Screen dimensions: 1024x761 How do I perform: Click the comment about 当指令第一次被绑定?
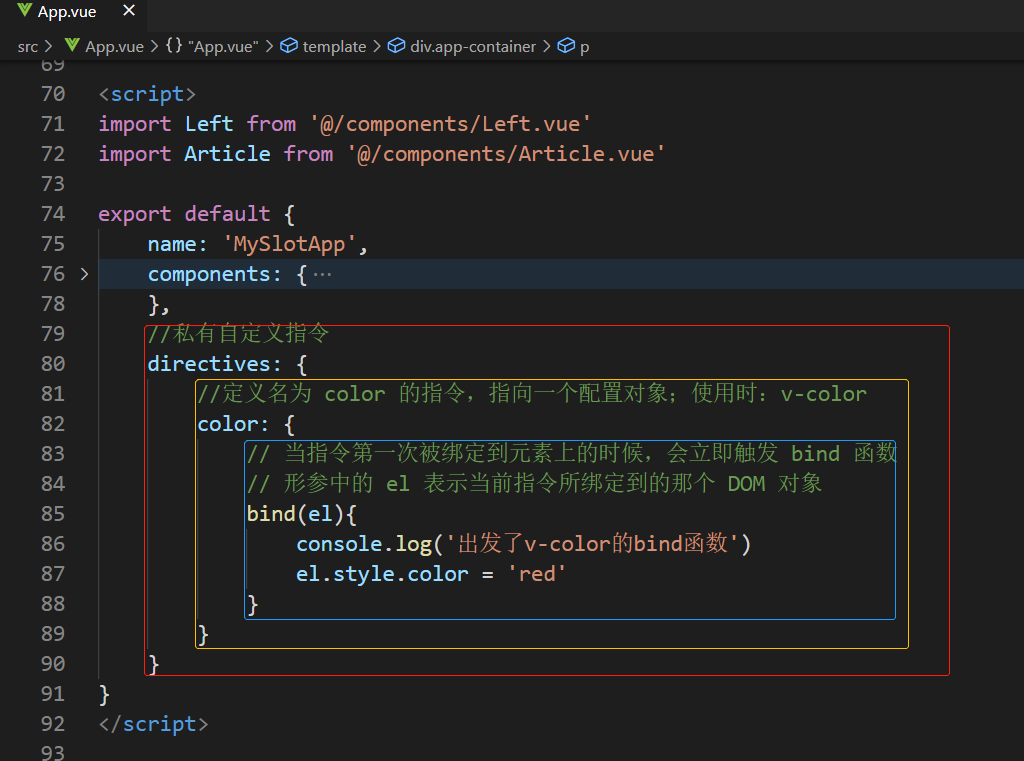pyautogui.click(x=571, y=453)
